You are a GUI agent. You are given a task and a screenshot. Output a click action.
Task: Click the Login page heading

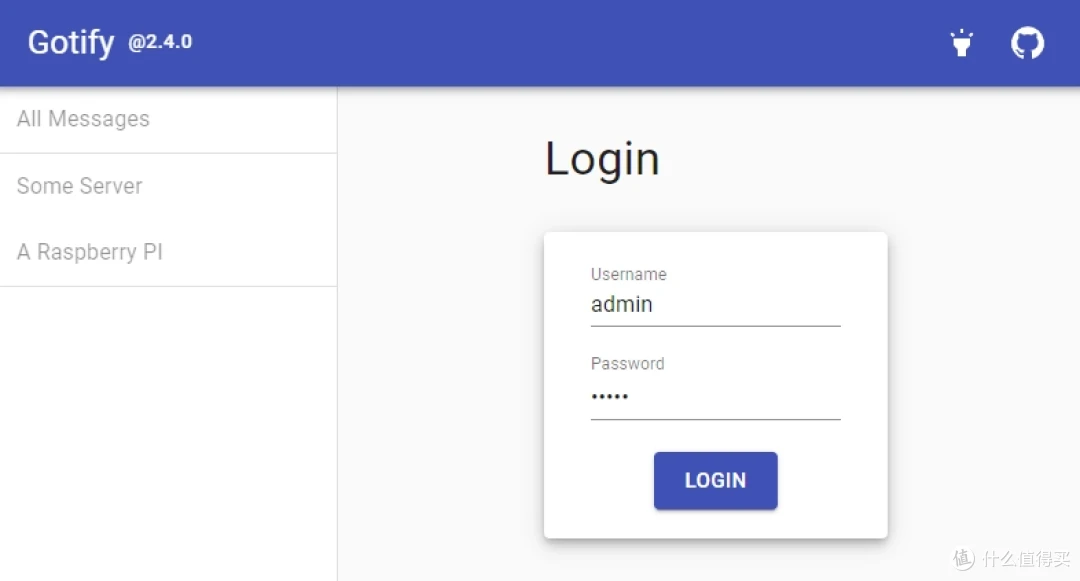pyautogui.click(x=601, y=158)
